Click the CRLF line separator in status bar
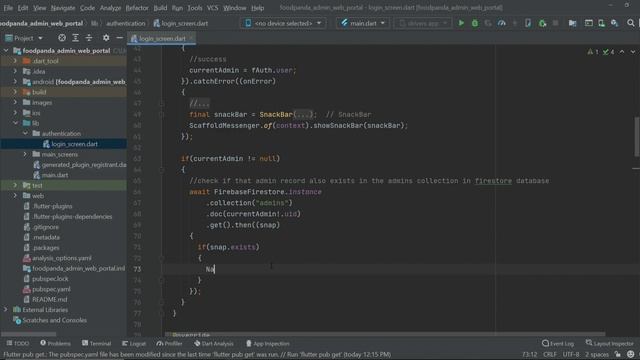The width and height of the screenshot is (640, 360). (x=549, y=354)
